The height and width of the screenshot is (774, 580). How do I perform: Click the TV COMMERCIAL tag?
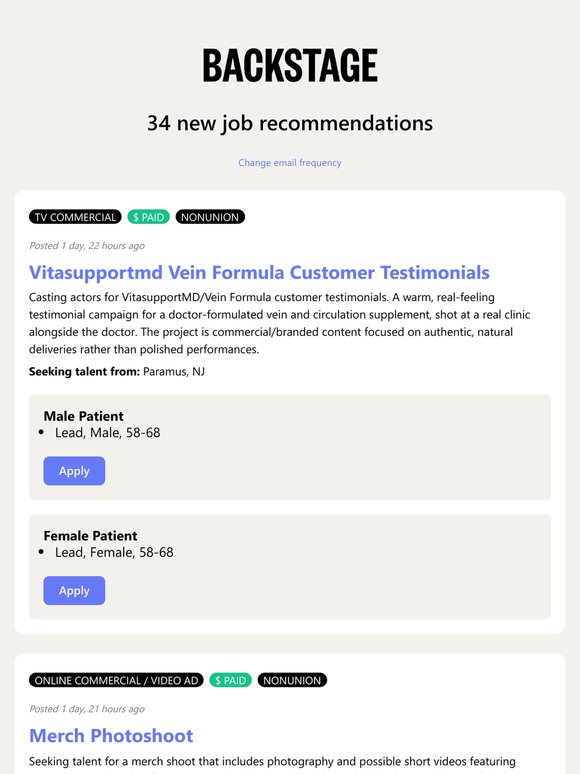(x=75, y=217)
